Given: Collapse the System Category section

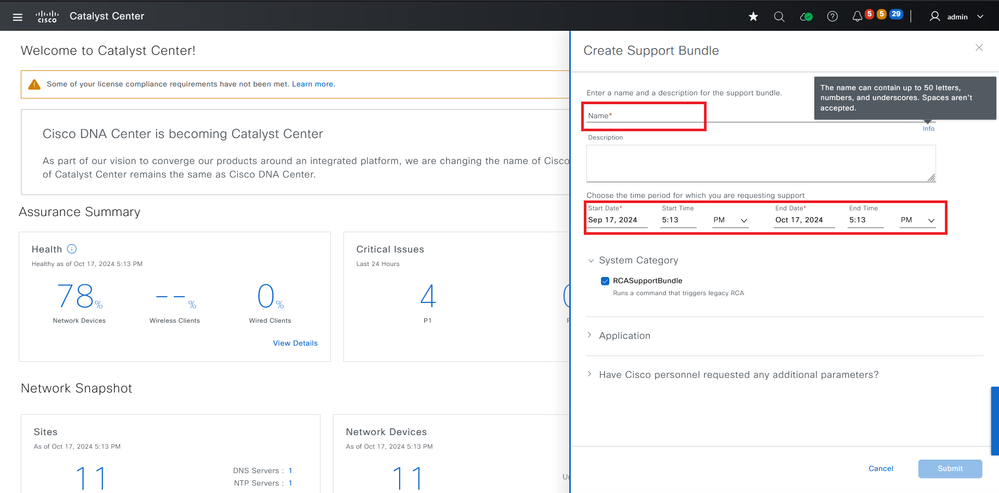Looking at the screenshot, I should coord(590,261).
